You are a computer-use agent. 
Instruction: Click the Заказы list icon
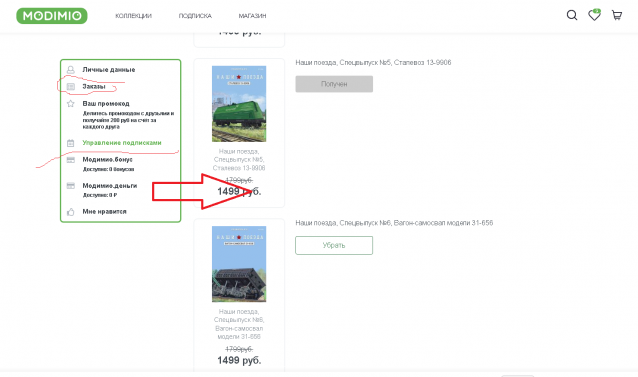click(x=70, y=87)
